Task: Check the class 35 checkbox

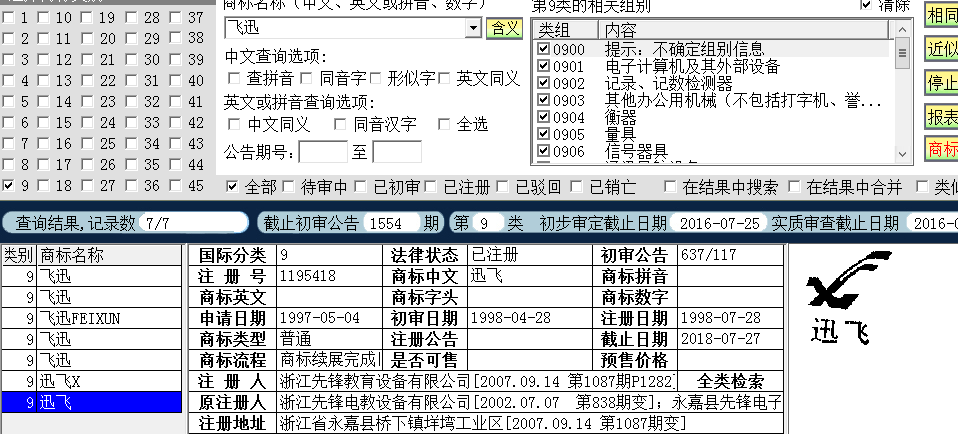Action: coord(132,164)
